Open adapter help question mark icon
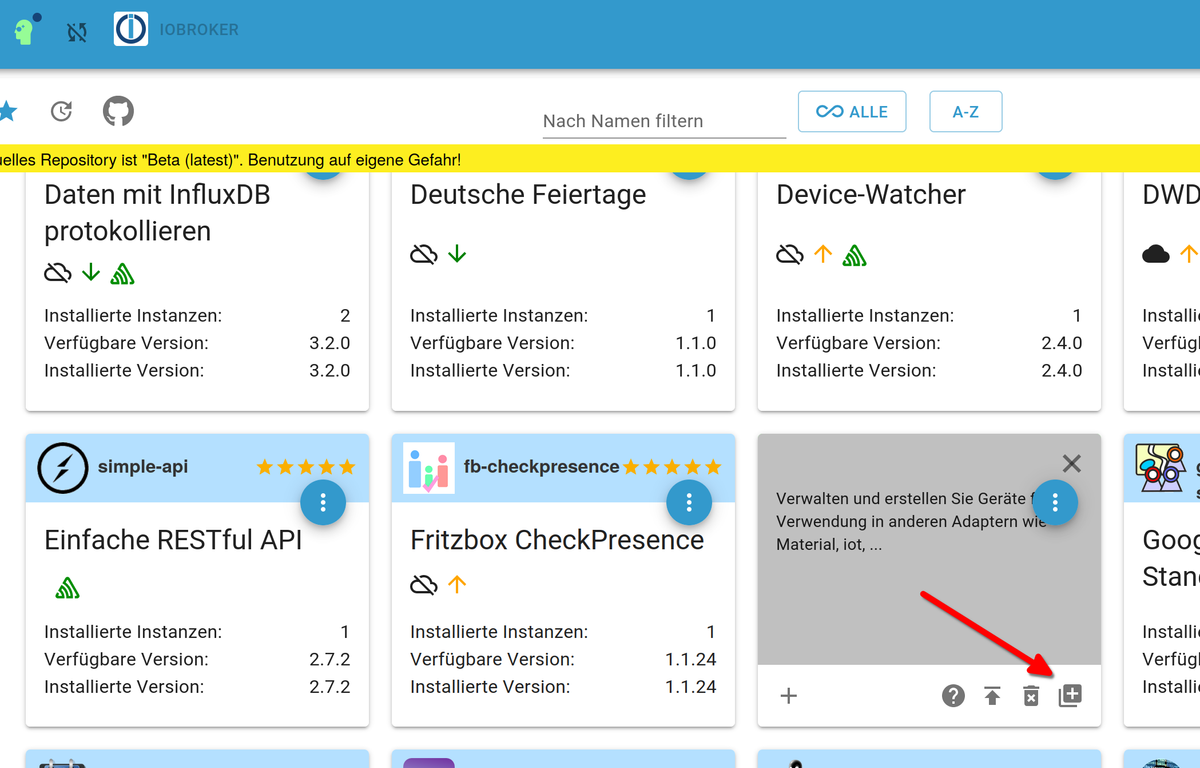The width and height of the screenshot is (1200, 768). click(x=954, y=696)
